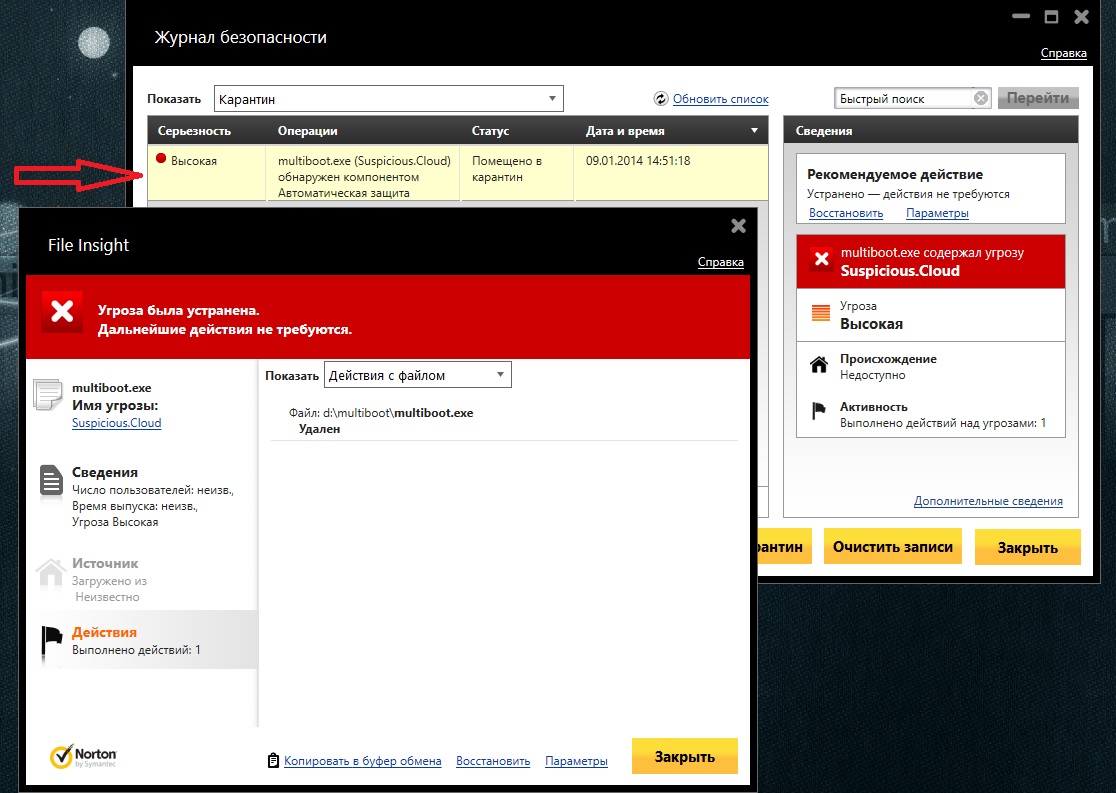Click the clipboard icon near Копировать в буфер обмена
Screen dimensions: 1116x793
click(x=273, y=760)
